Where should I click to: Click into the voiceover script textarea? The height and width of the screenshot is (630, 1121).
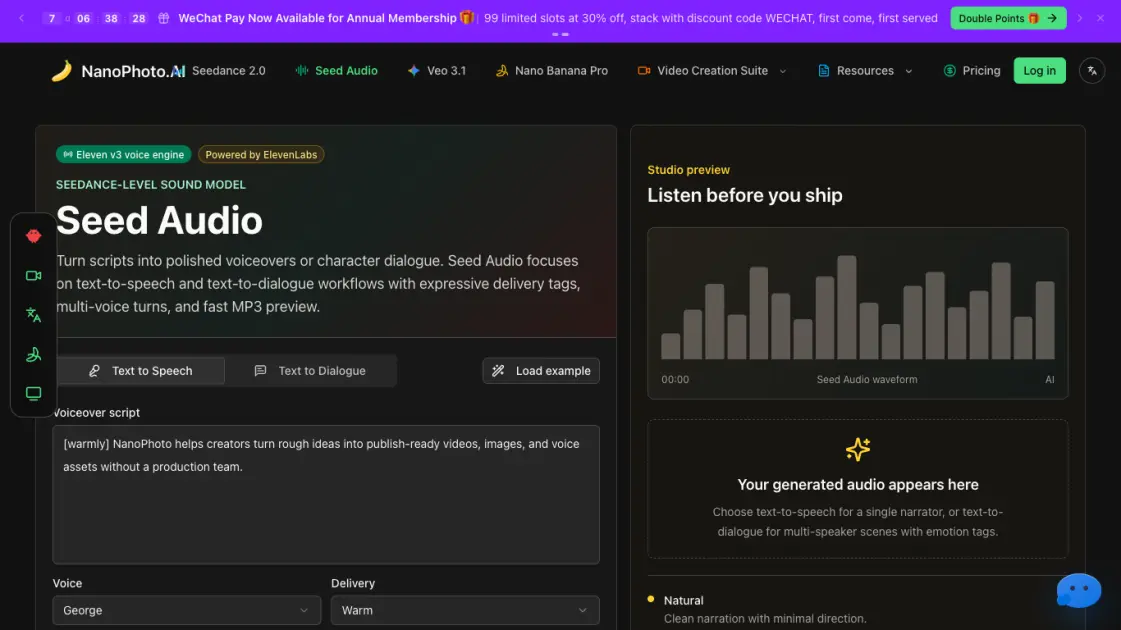(x=326, y=495)
